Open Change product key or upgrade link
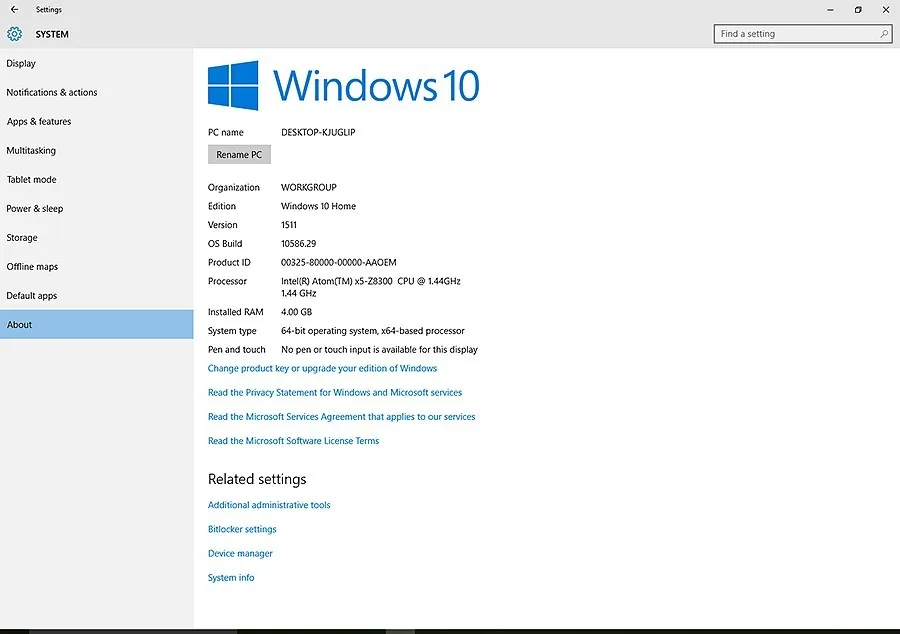 coord(322,368)
